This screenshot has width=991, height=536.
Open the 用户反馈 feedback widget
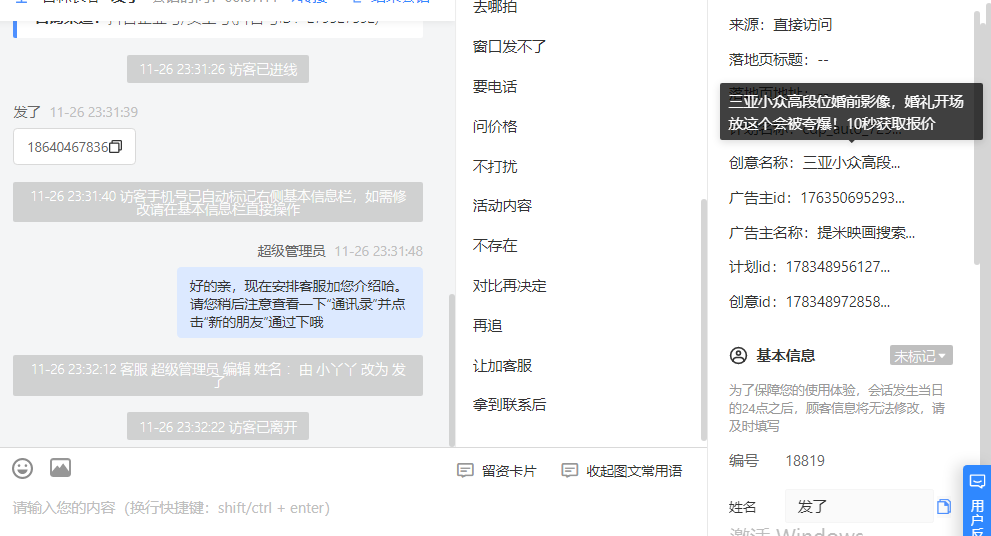(x=977, y=501)
